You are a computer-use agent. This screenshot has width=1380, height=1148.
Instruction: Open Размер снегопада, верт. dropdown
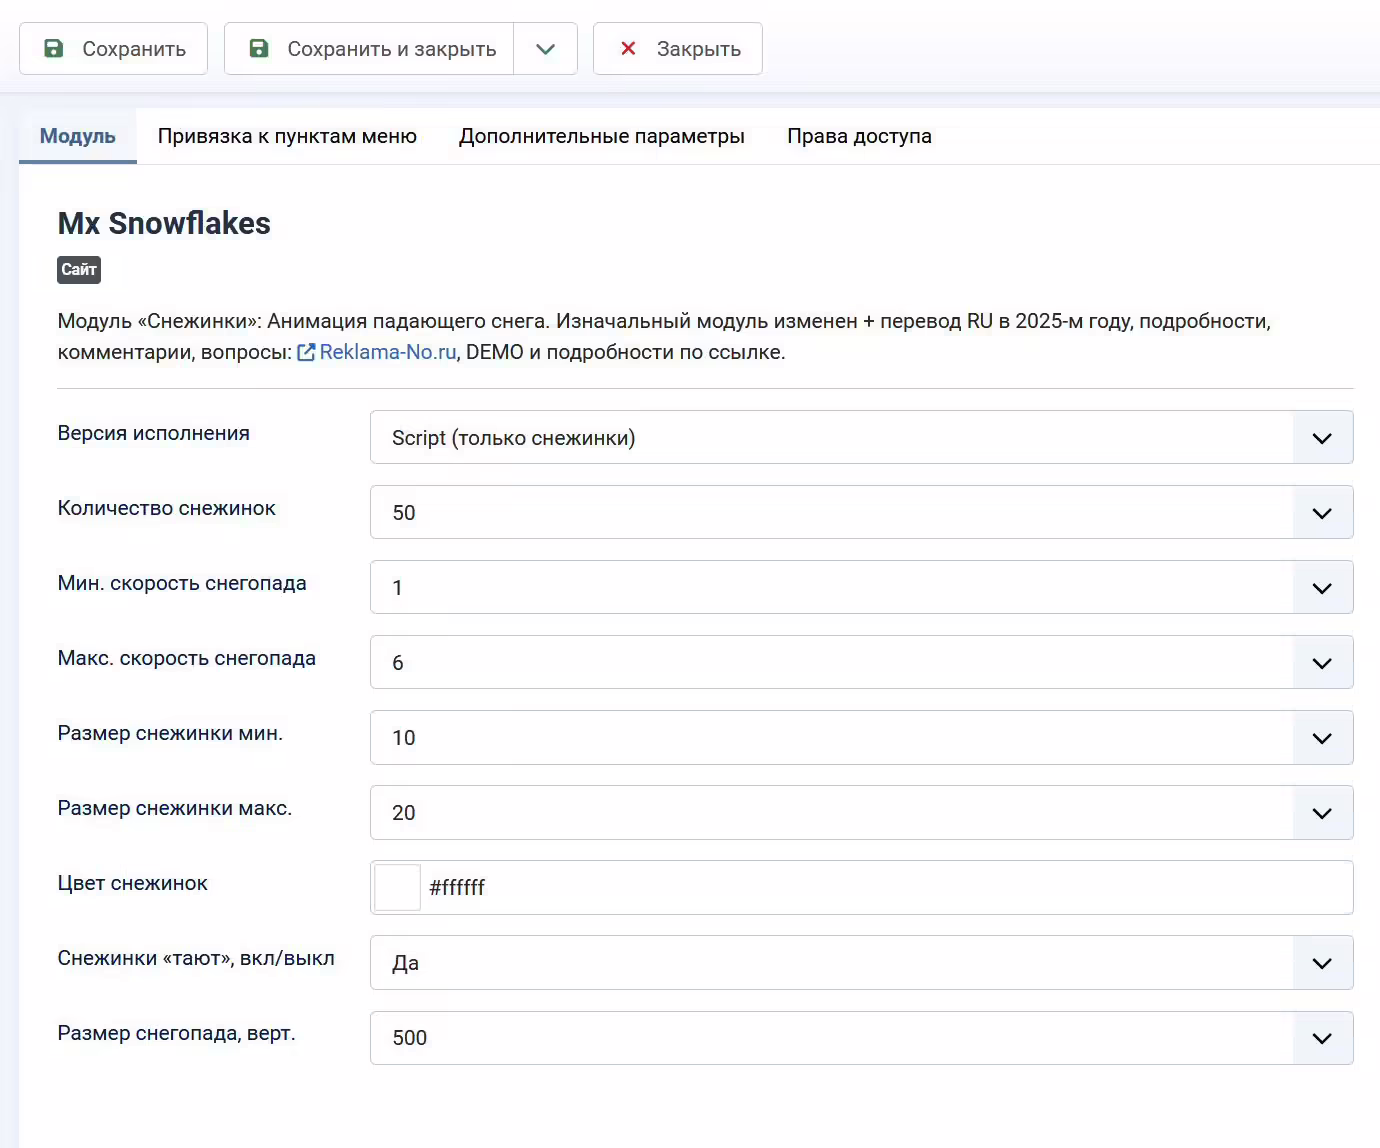861,1037
